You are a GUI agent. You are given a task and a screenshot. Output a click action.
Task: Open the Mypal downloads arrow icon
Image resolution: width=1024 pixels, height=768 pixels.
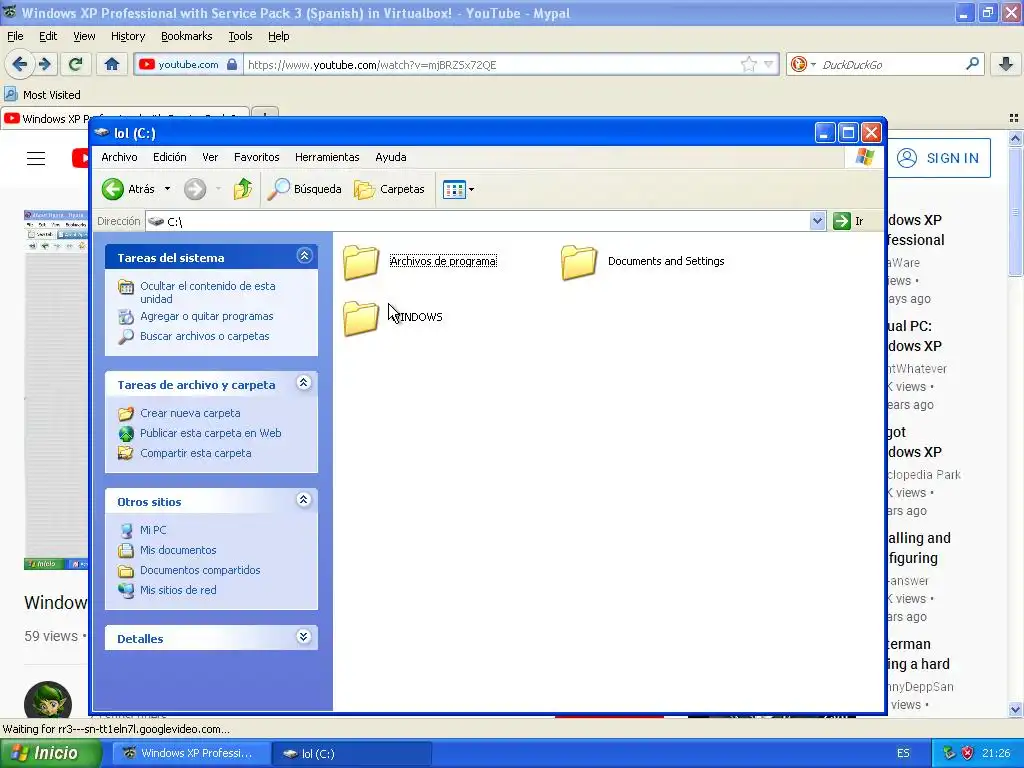tap(1006, 64)
